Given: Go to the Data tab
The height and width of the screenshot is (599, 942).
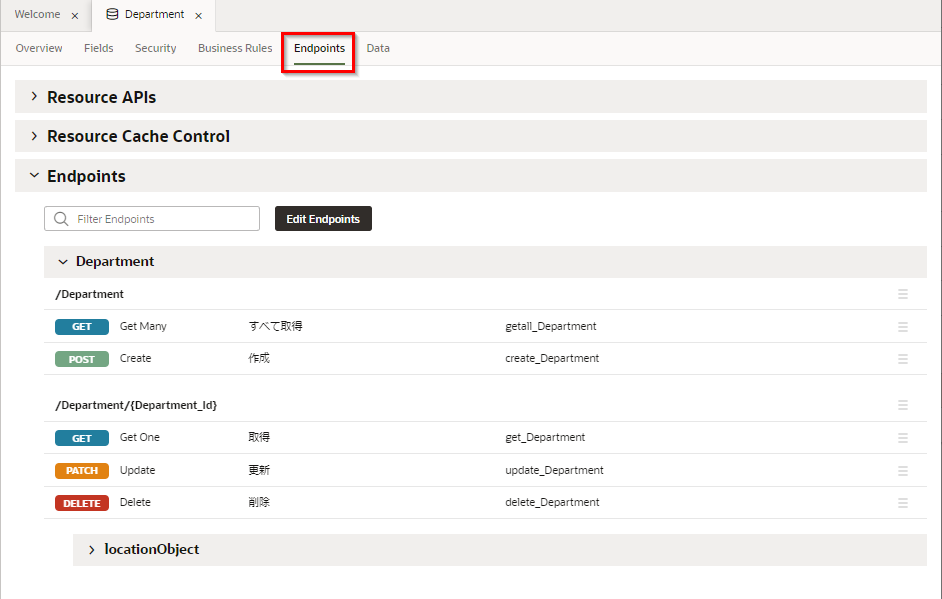Looking at the screenshot, I should pyautogui.click(x=378, y=48).
